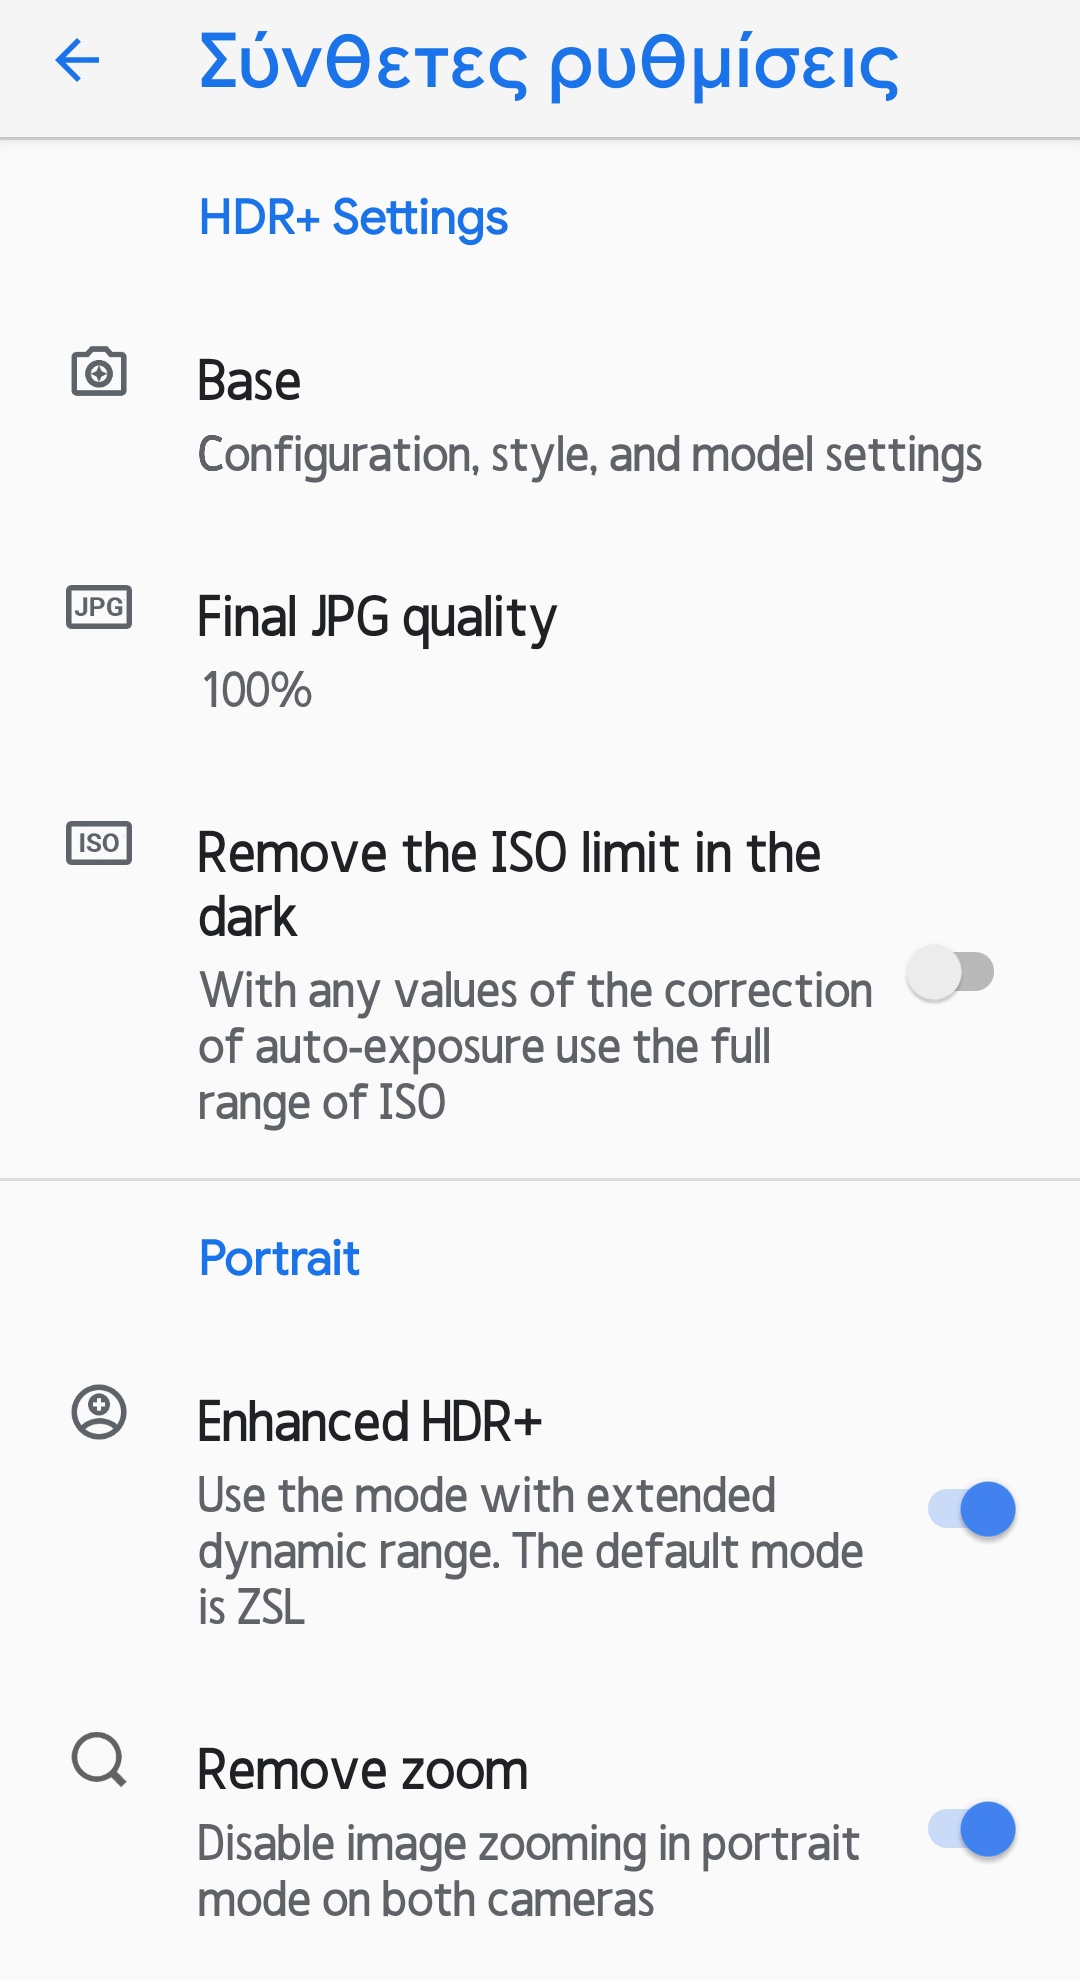Screen dimensions: 1080x1980
Task: Click the ISO icon
Action: [99, 843]
